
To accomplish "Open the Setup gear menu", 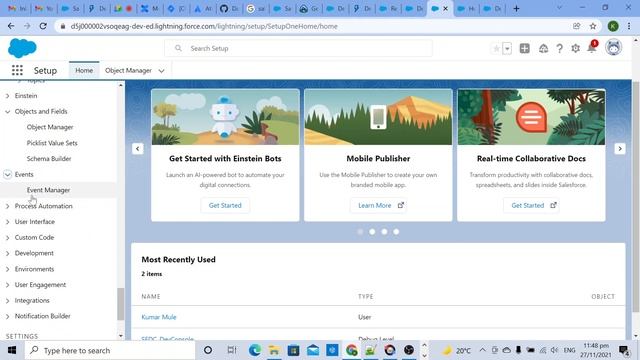I will coord(576,49).
